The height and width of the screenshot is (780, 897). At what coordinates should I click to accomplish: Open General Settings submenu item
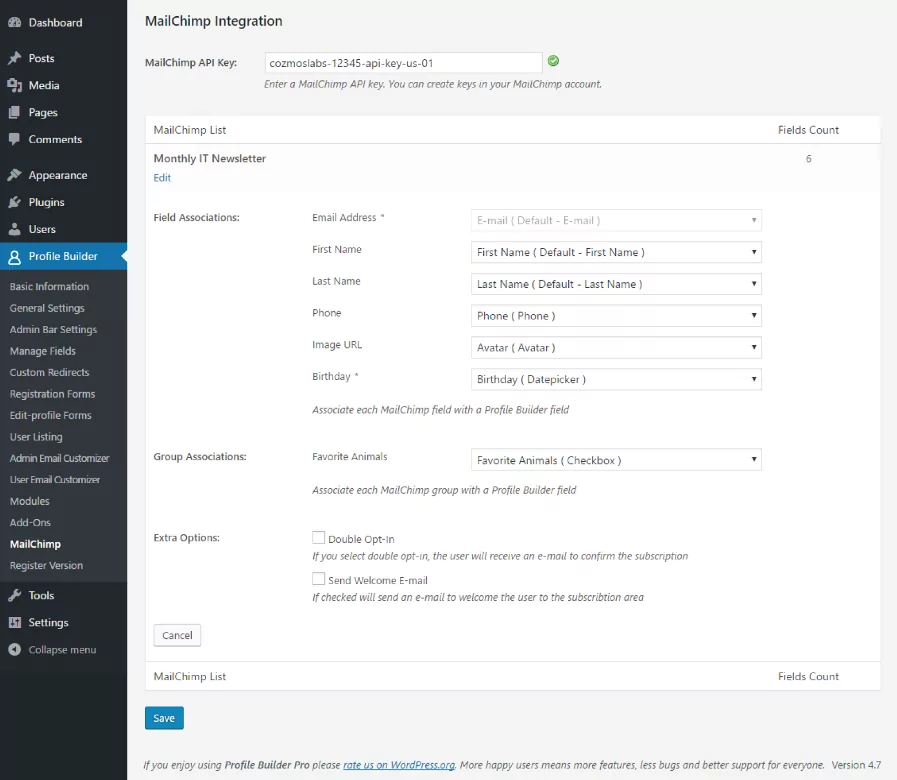coord(47,308)
